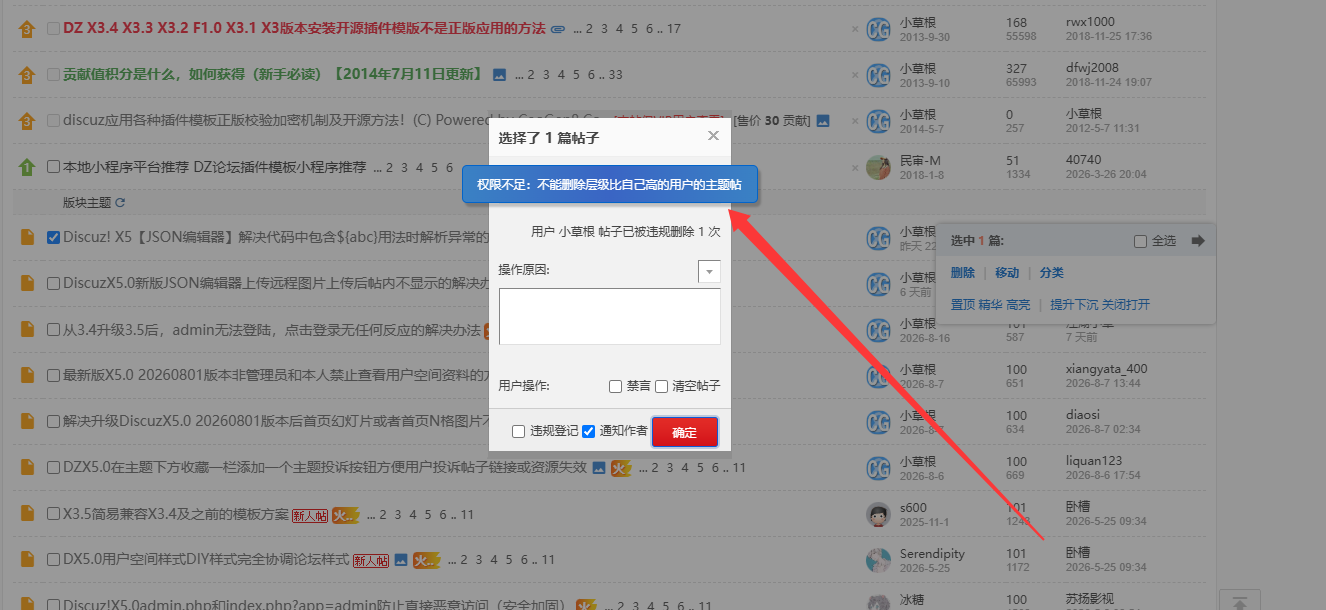Tick 全选 in the selection panel

pyautogui.click(x=1141, y=241)
